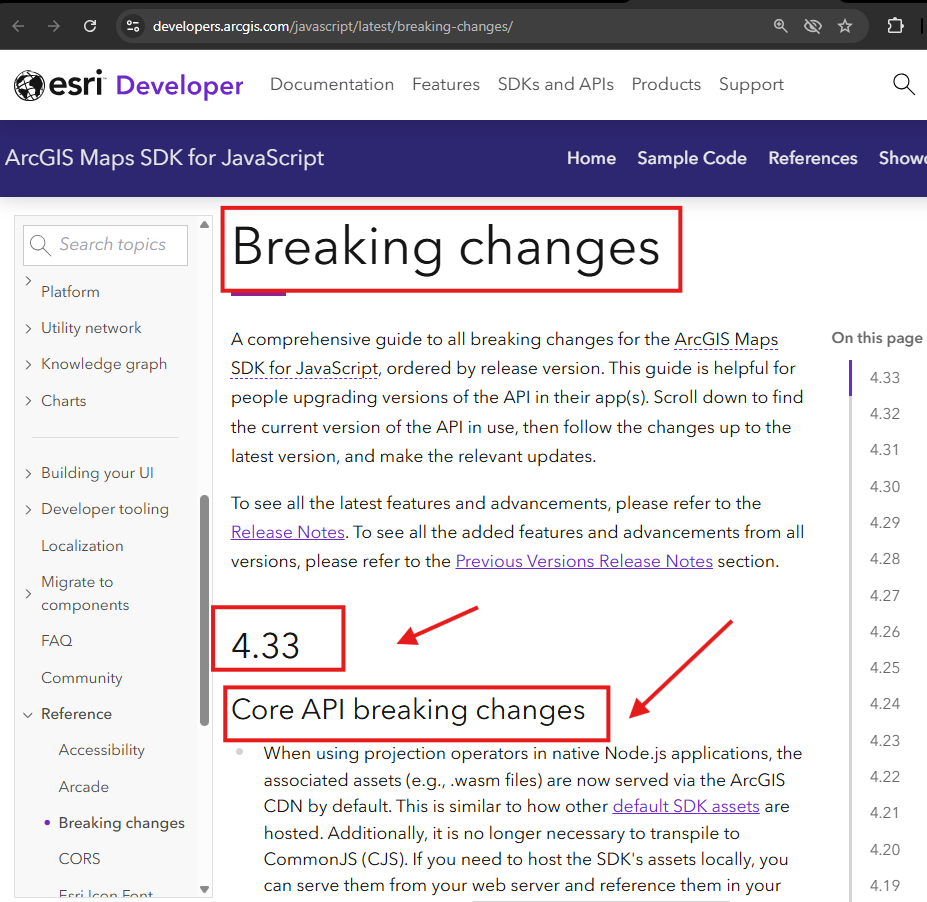Open the Support menu

pos(751,85)
